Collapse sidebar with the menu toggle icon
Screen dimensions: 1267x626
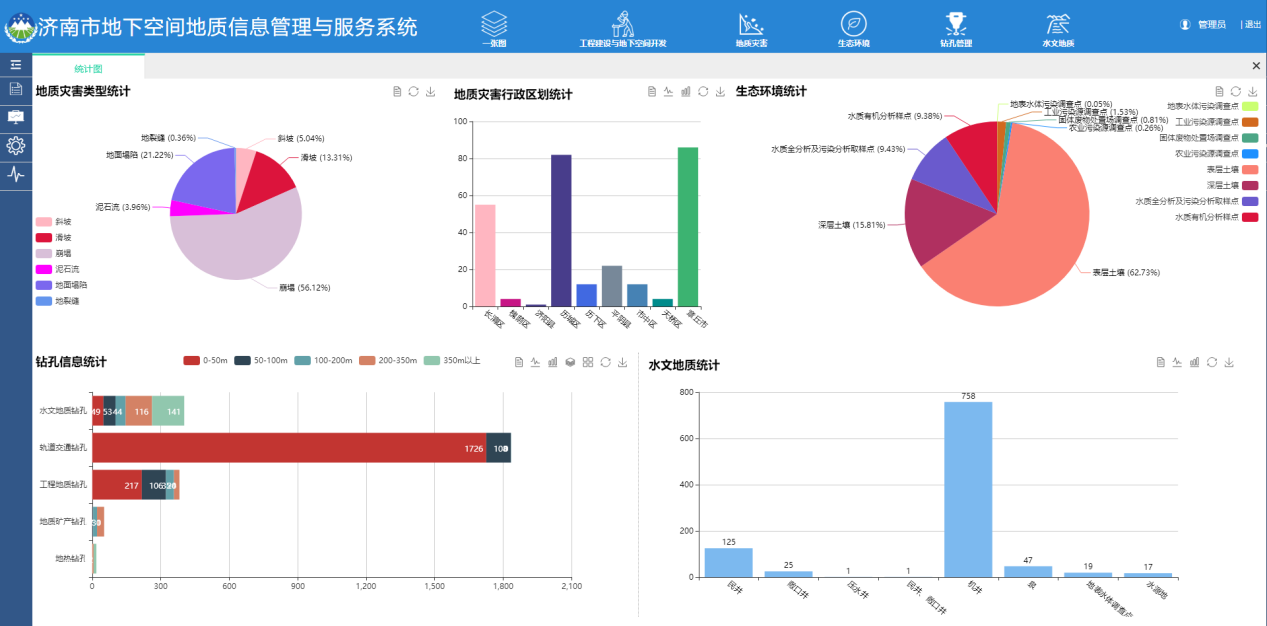click(16, 65)
